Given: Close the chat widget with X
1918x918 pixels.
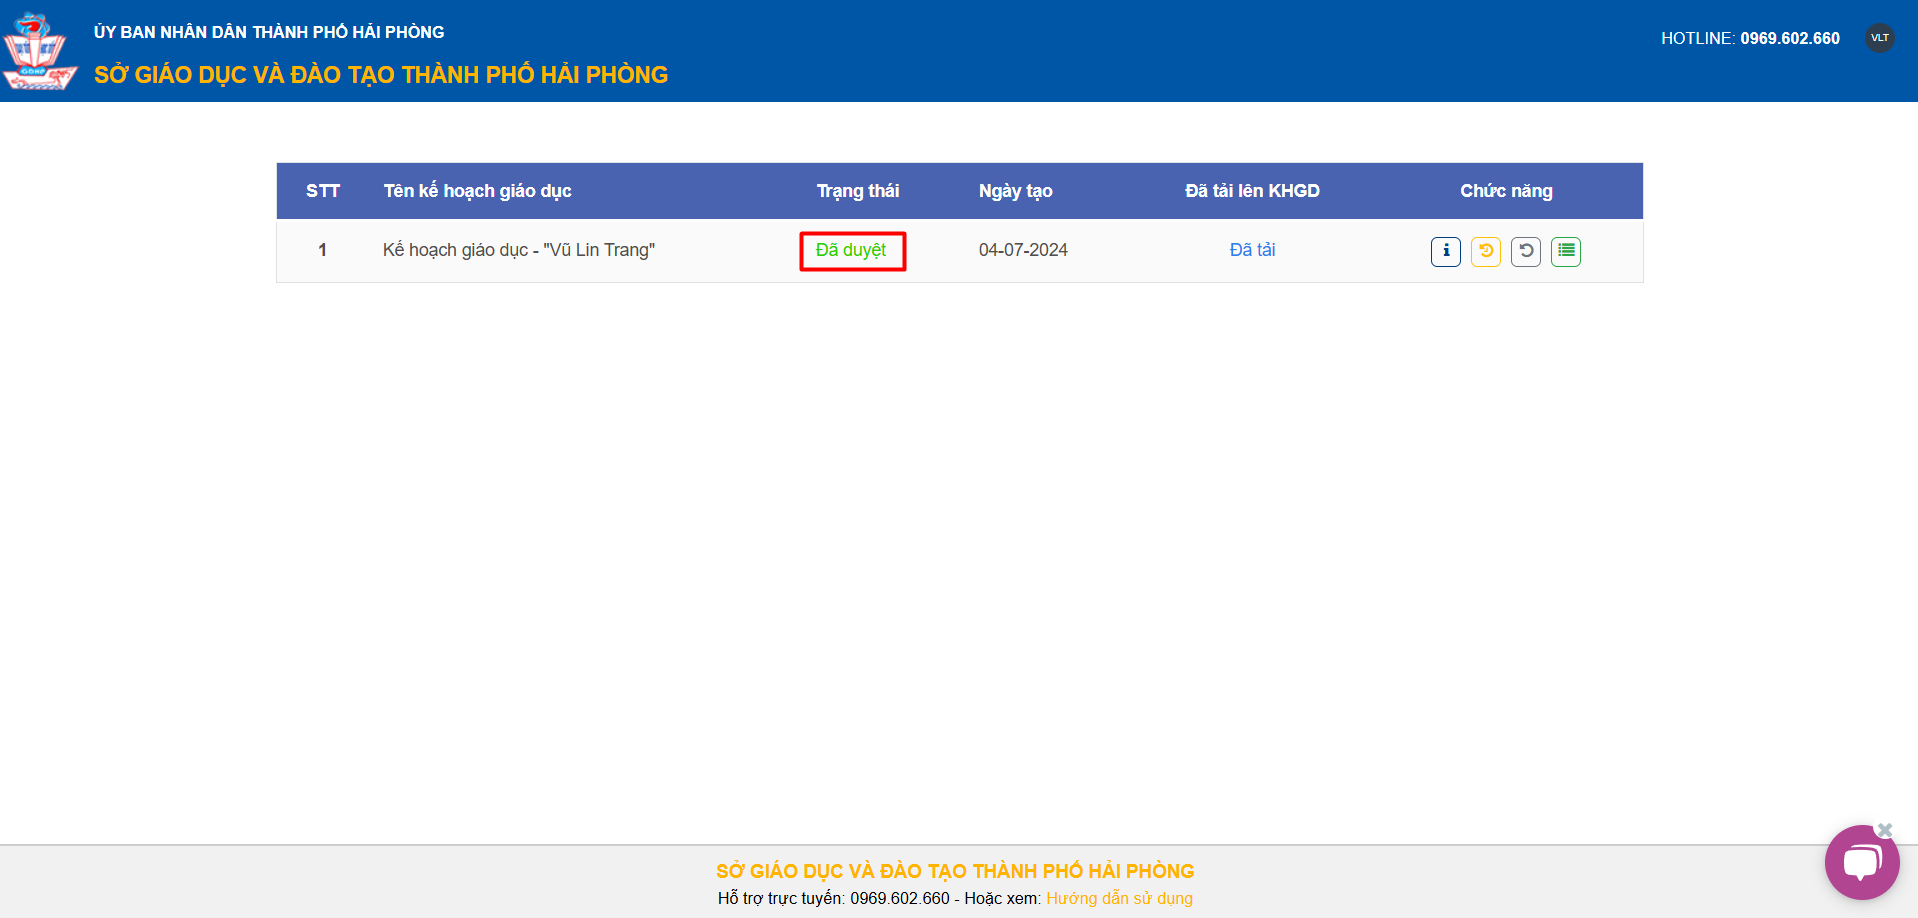Looking at the screenshot, I should [1885, 830].
